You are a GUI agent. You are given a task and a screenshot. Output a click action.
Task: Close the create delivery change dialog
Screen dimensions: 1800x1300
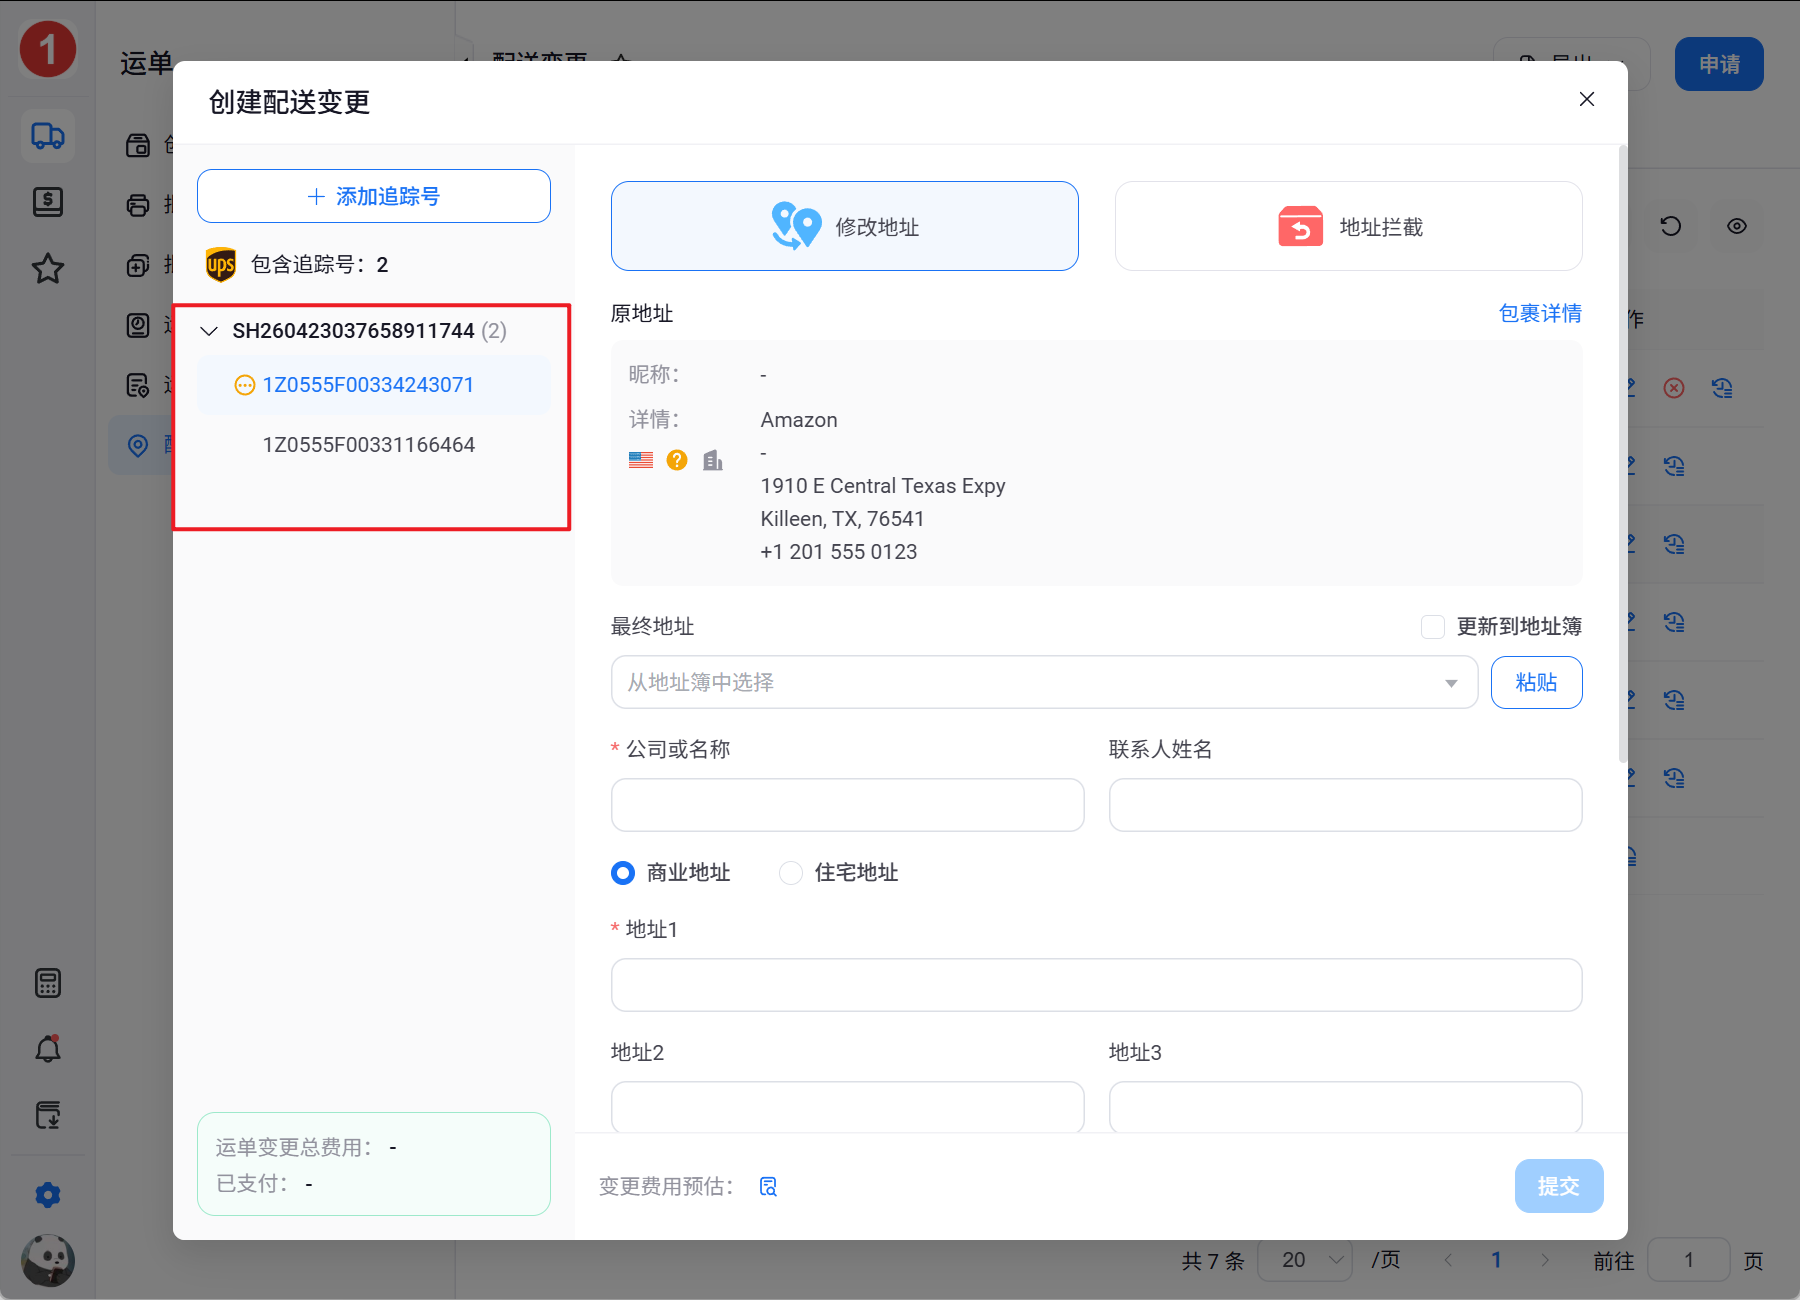[1587, 99]
